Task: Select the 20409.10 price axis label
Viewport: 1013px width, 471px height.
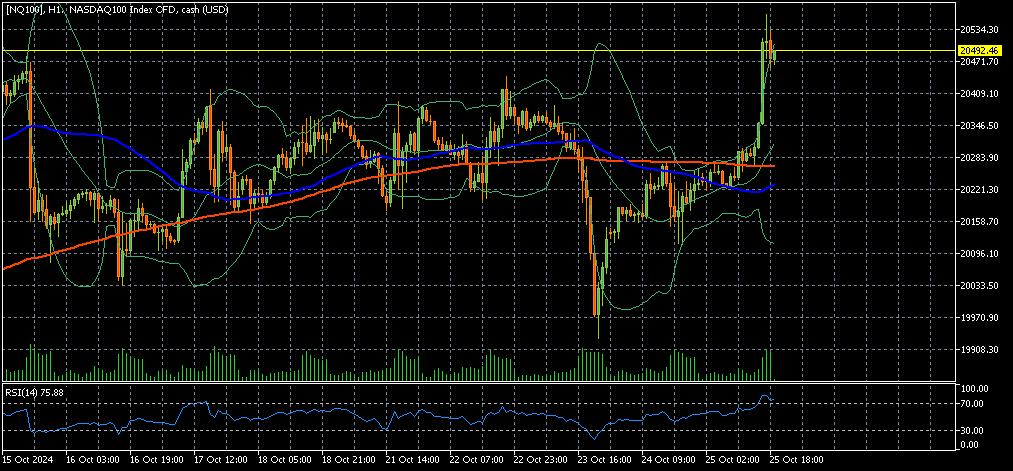Action: pyautogui.click(x=979, y=94)
